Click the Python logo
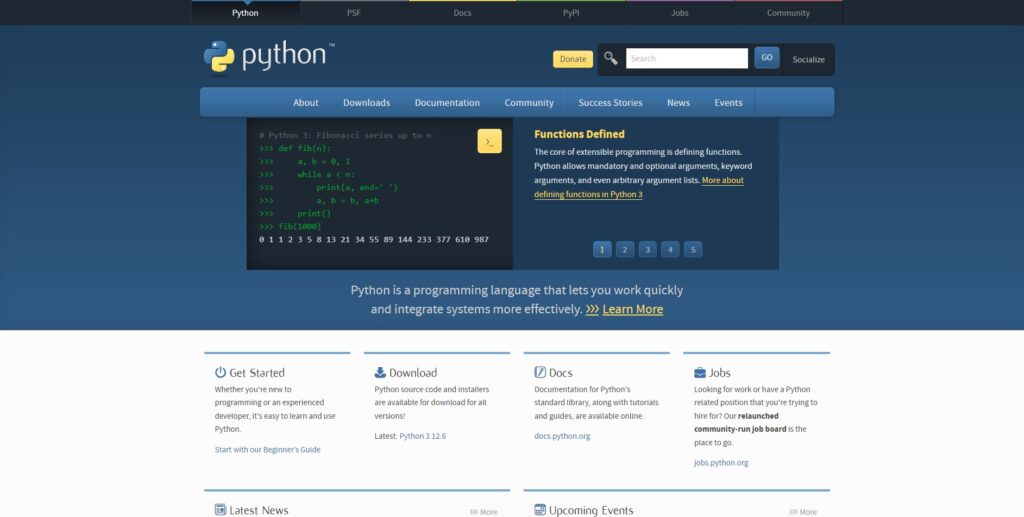Image resolution: width=1024 pixels, height=517 pixels. pos(268,57)
